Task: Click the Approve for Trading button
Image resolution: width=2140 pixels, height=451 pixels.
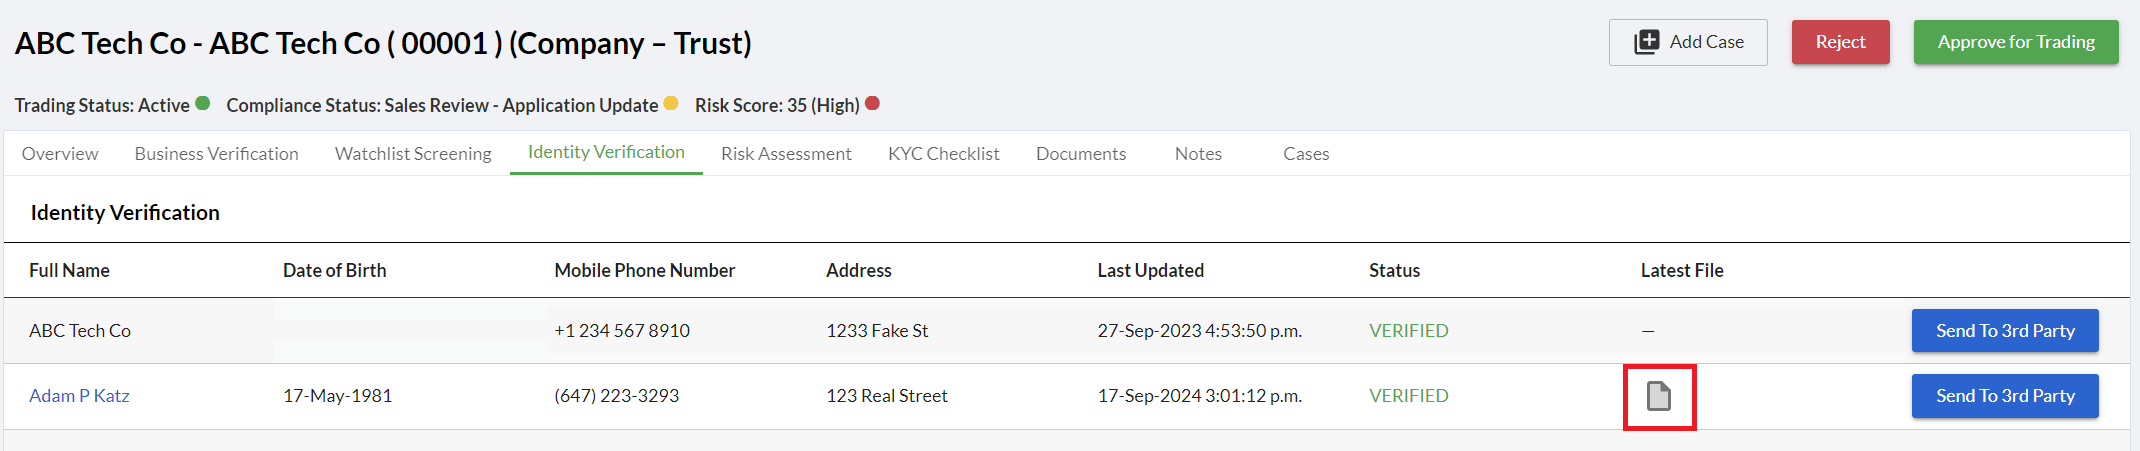Action: [x=2015, y=42]
